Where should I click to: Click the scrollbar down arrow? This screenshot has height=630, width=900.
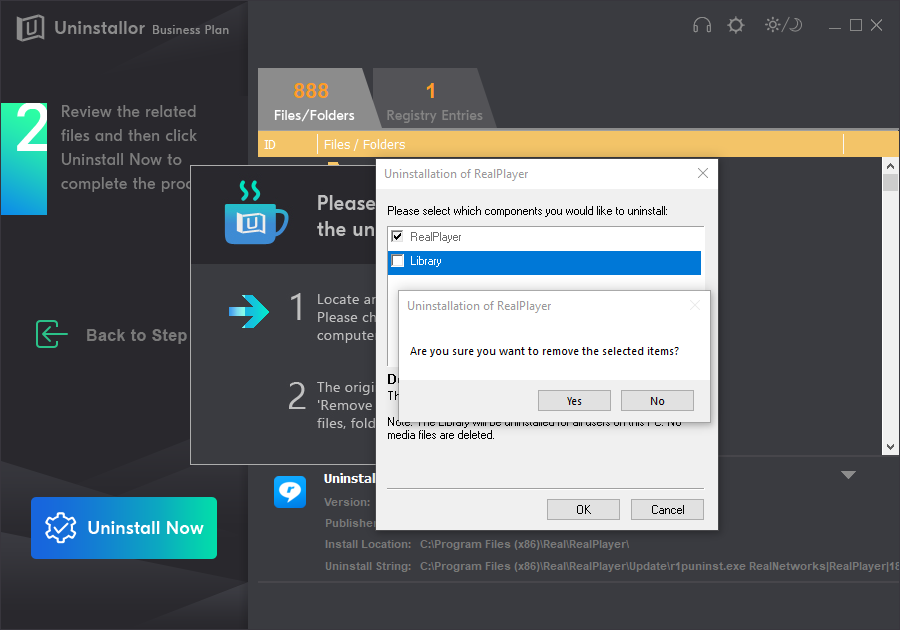[x=890, y=446]
